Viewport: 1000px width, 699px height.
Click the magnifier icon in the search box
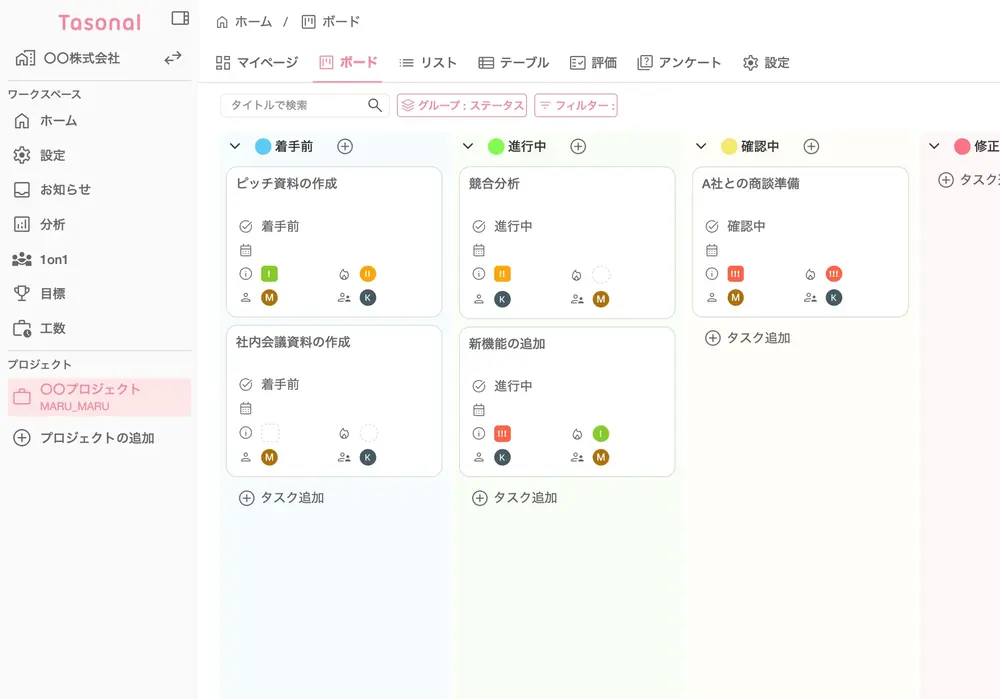pos(375,105)
